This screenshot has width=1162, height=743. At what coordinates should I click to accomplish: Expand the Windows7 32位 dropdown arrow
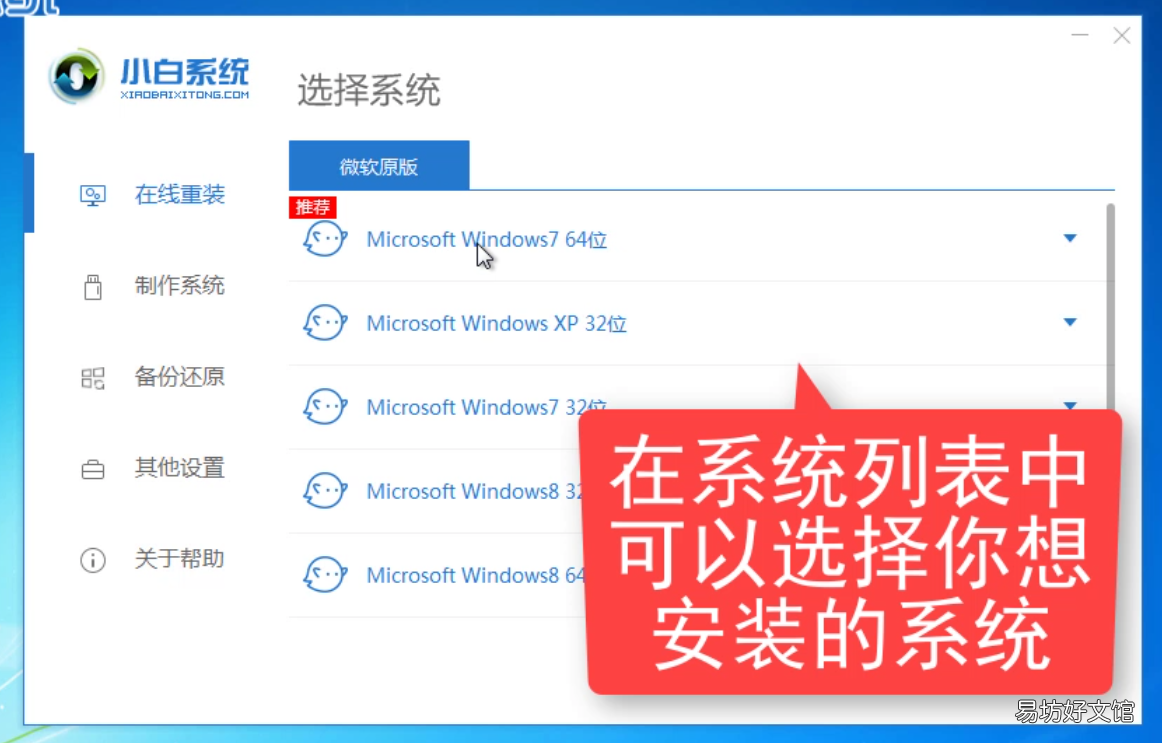(1069, 405)
